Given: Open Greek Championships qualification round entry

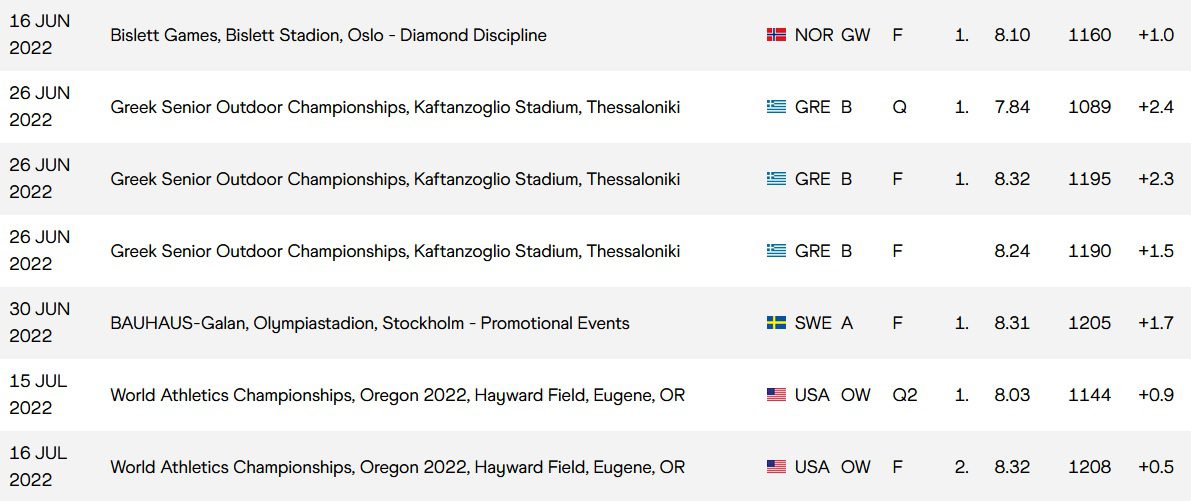Looking at the screenshot, I should coord(395,107).
